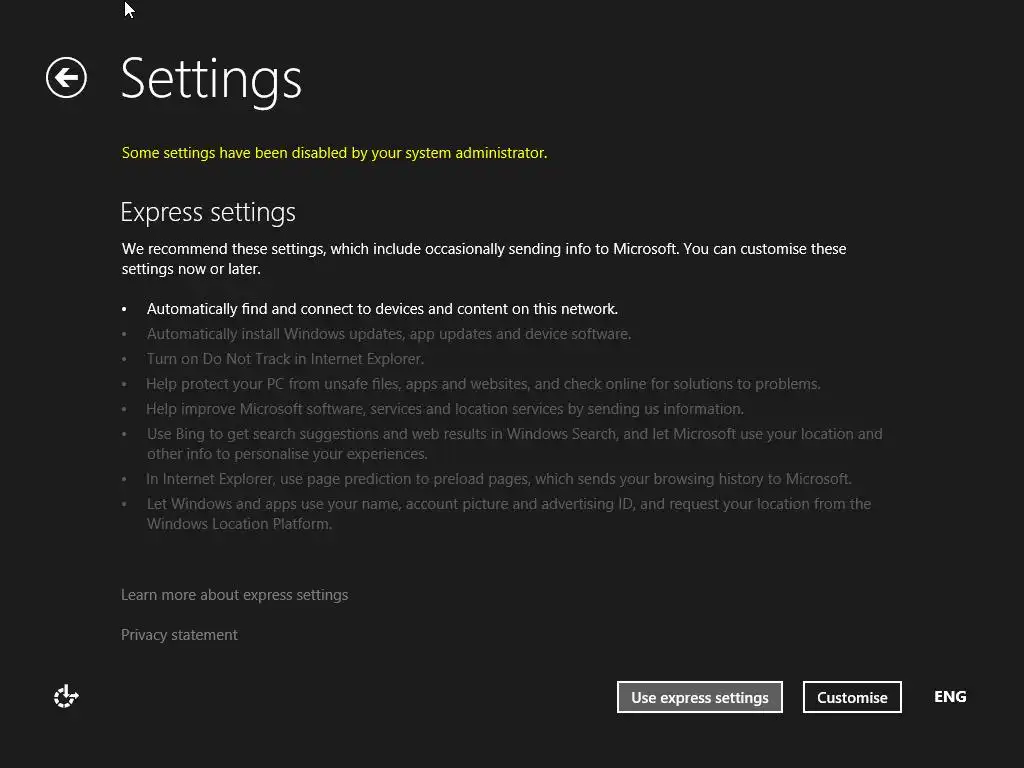Switch input language via ENG indicator

950,697
